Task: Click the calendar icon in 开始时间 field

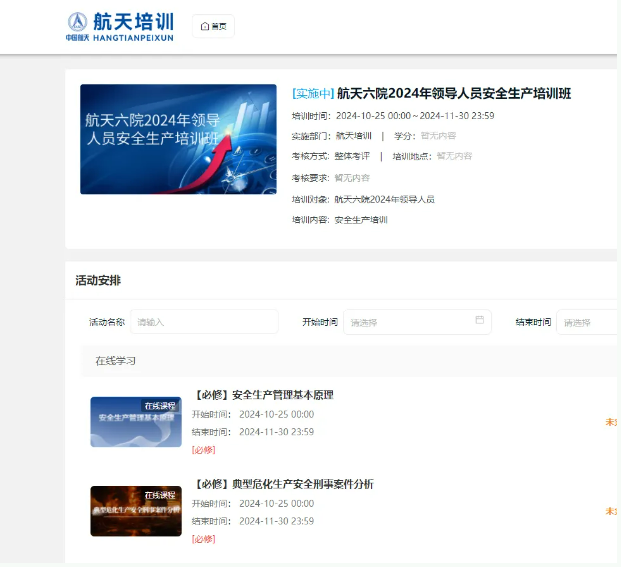Action: tap(480, 320)
